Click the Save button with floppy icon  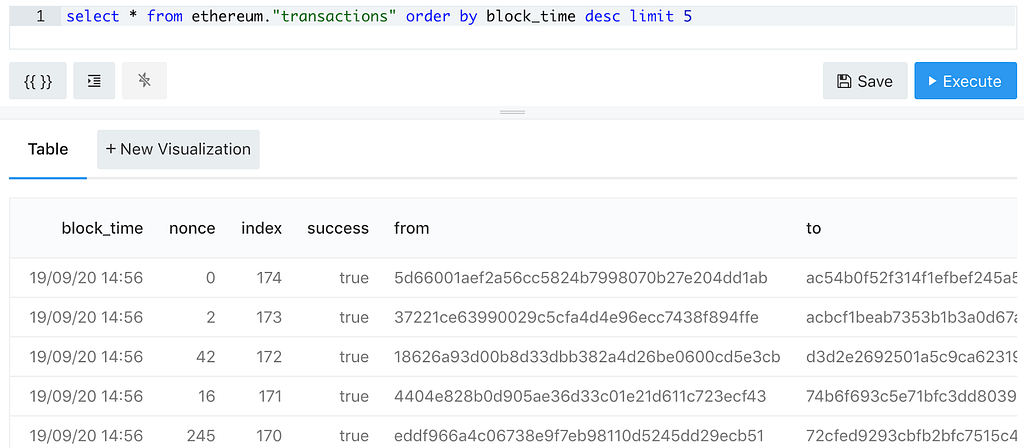865,81
